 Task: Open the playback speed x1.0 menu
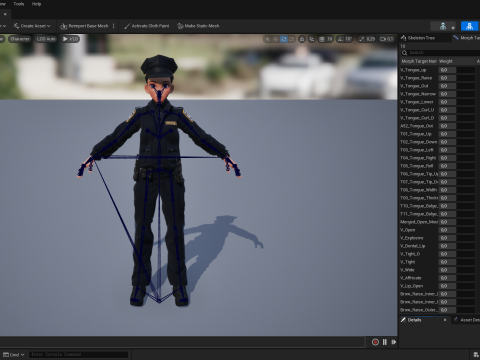click(x=70, y=39)
